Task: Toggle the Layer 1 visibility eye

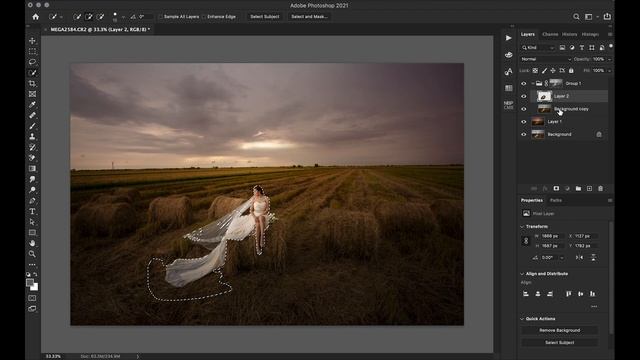Action: pos(524,122)
